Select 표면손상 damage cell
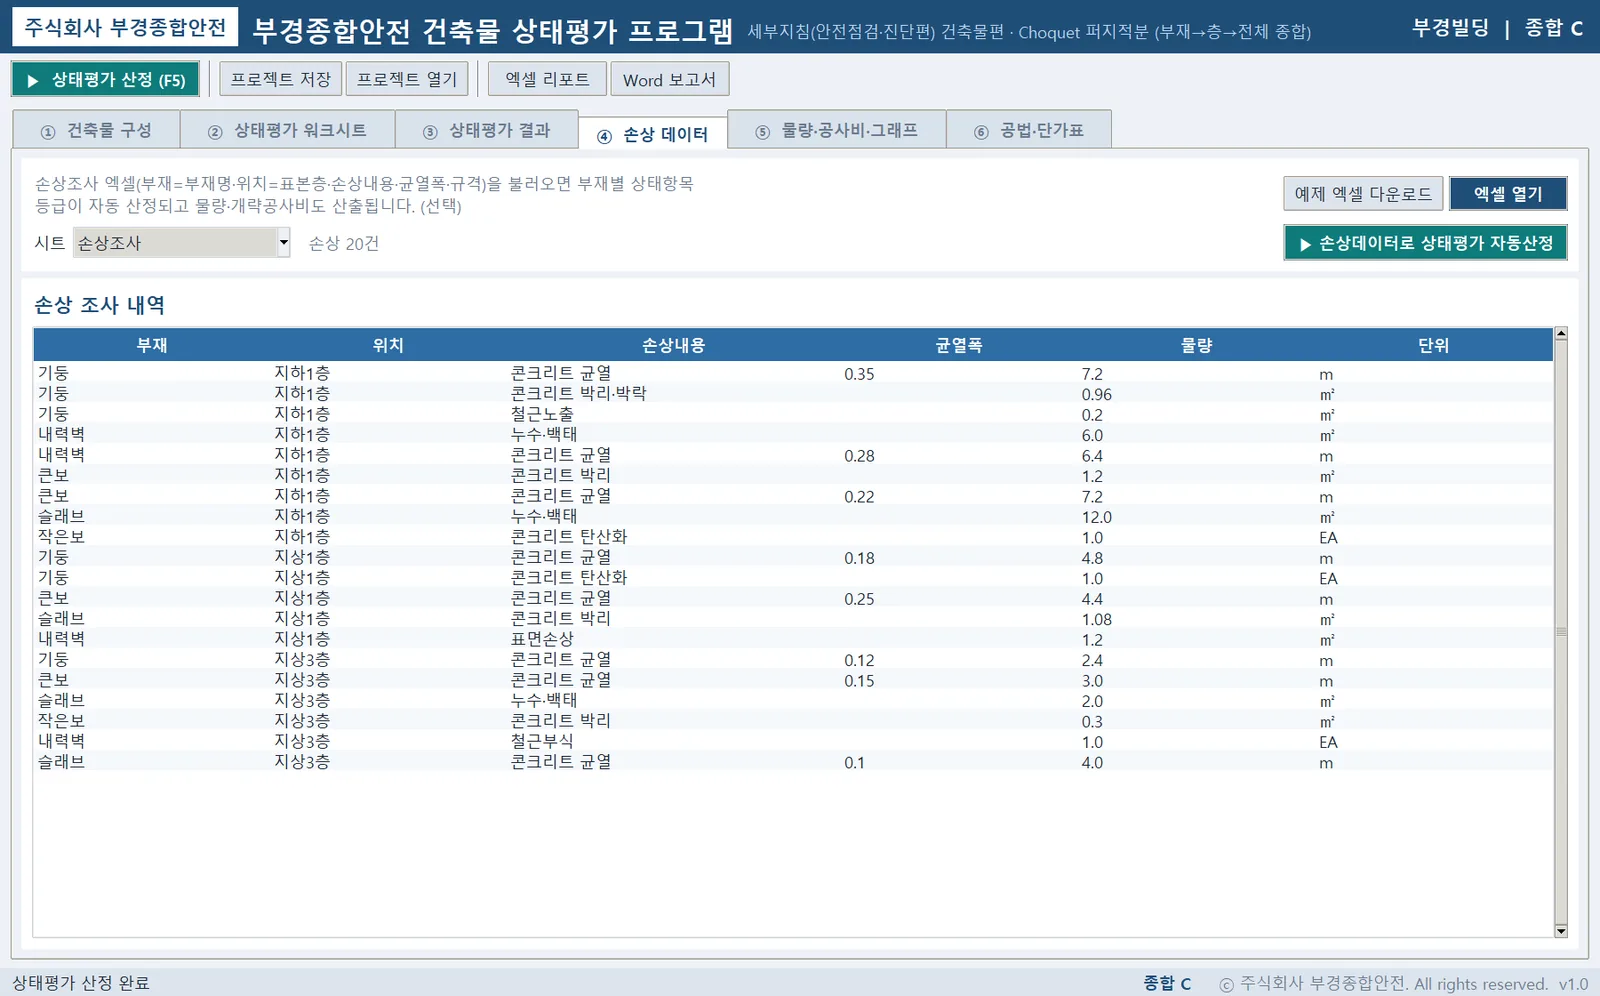 (542, 639)
